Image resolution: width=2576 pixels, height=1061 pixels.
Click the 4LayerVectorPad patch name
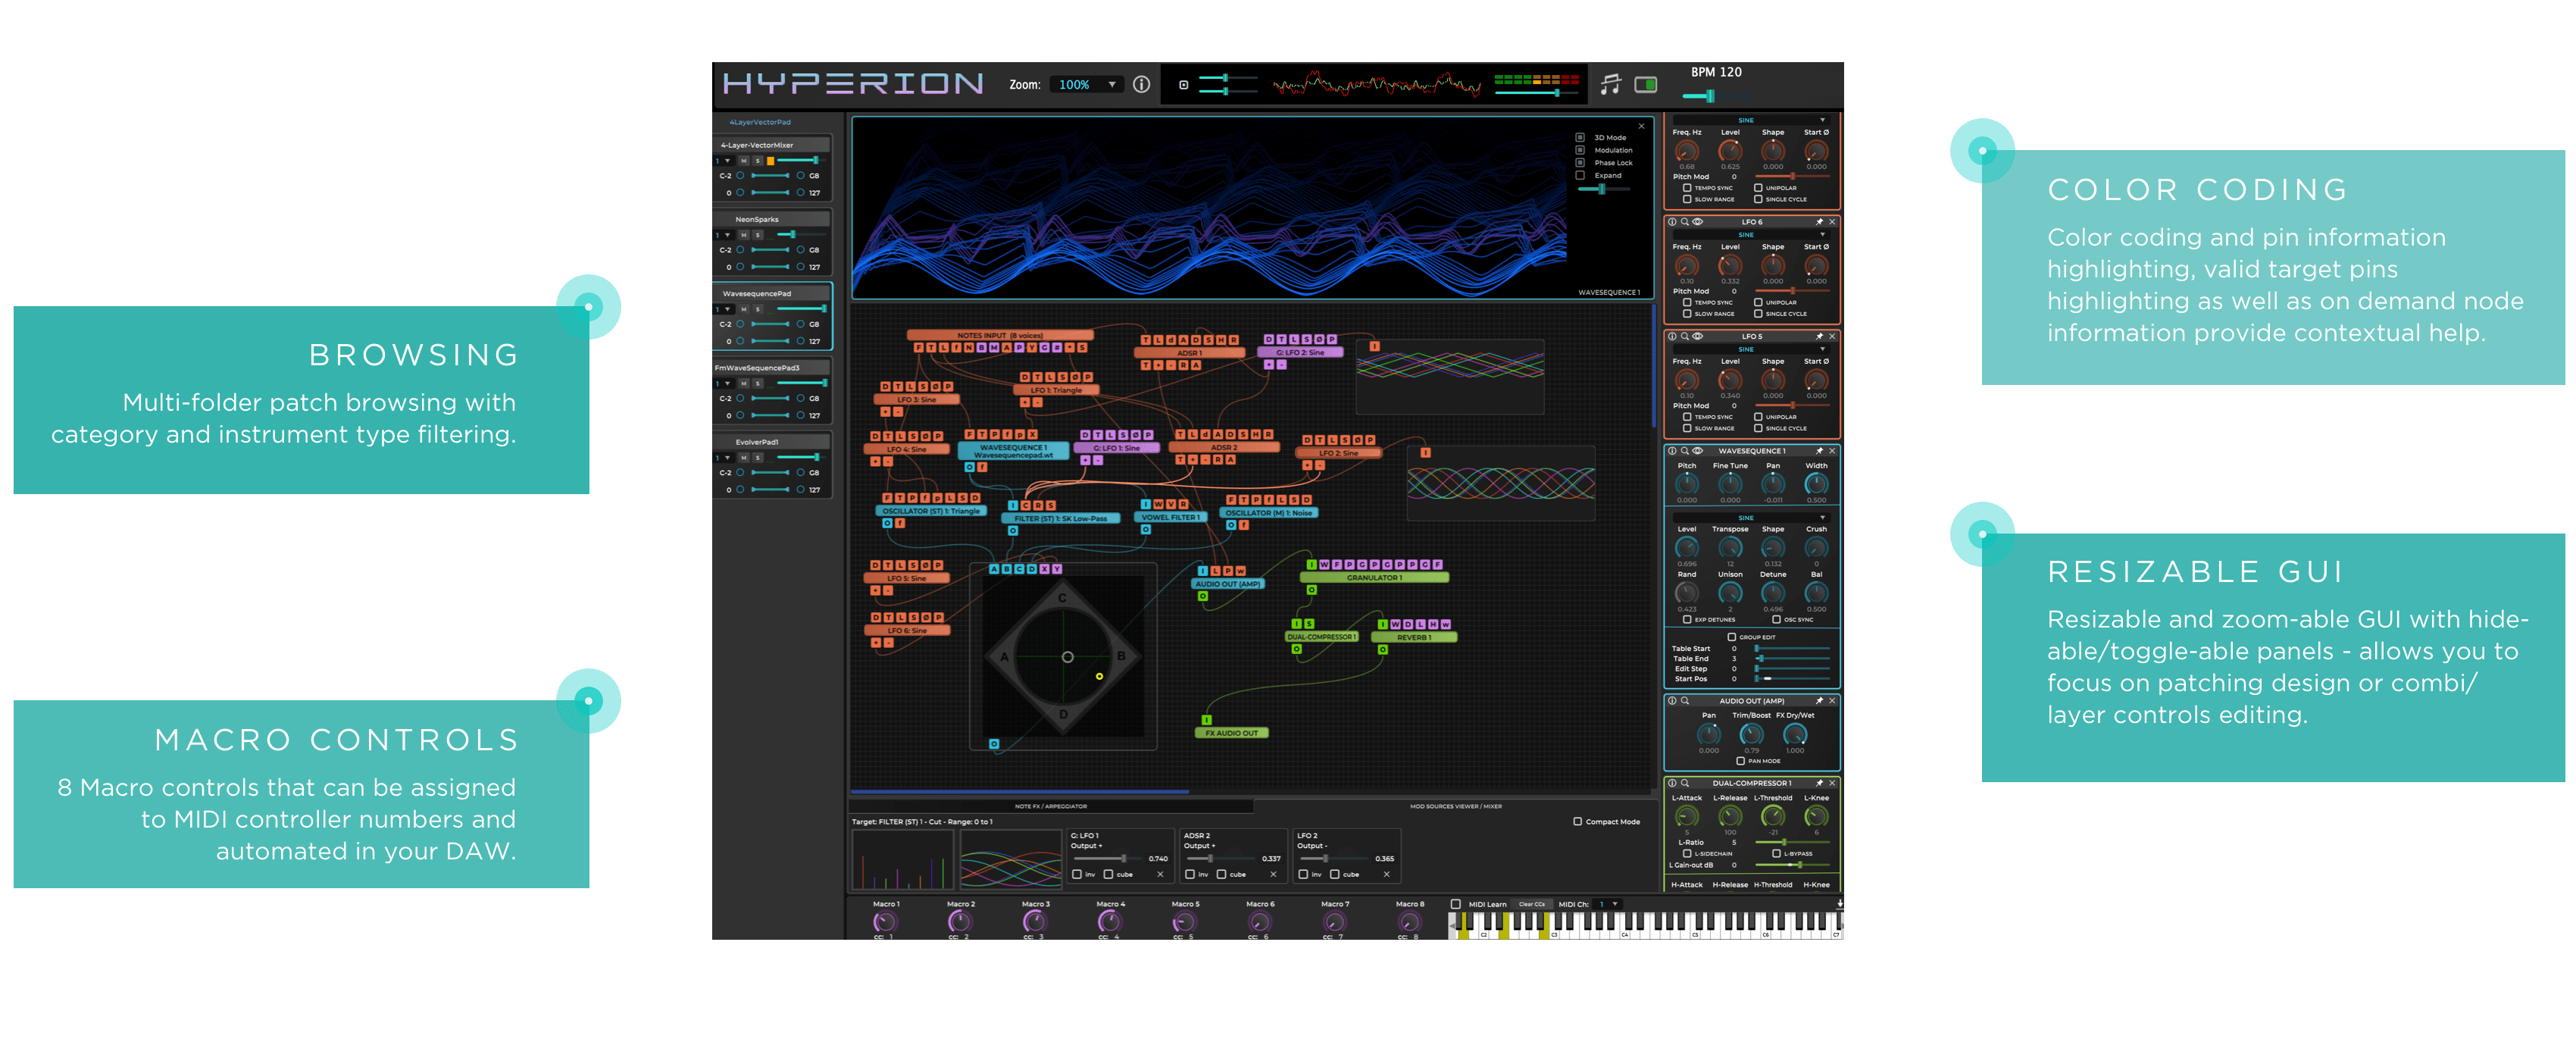[760, 122]
